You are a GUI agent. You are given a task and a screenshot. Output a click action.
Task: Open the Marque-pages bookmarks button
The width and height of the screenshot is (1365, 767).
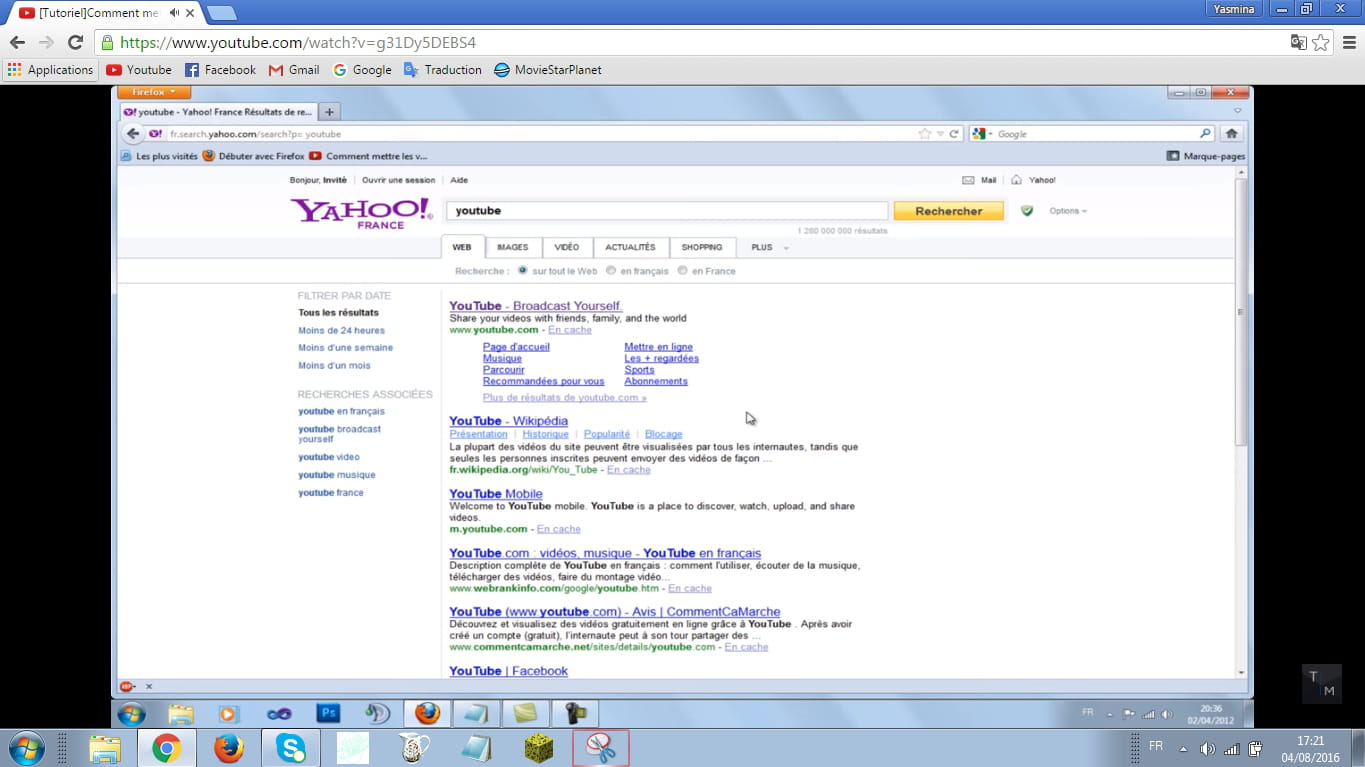pos(1206,156)
